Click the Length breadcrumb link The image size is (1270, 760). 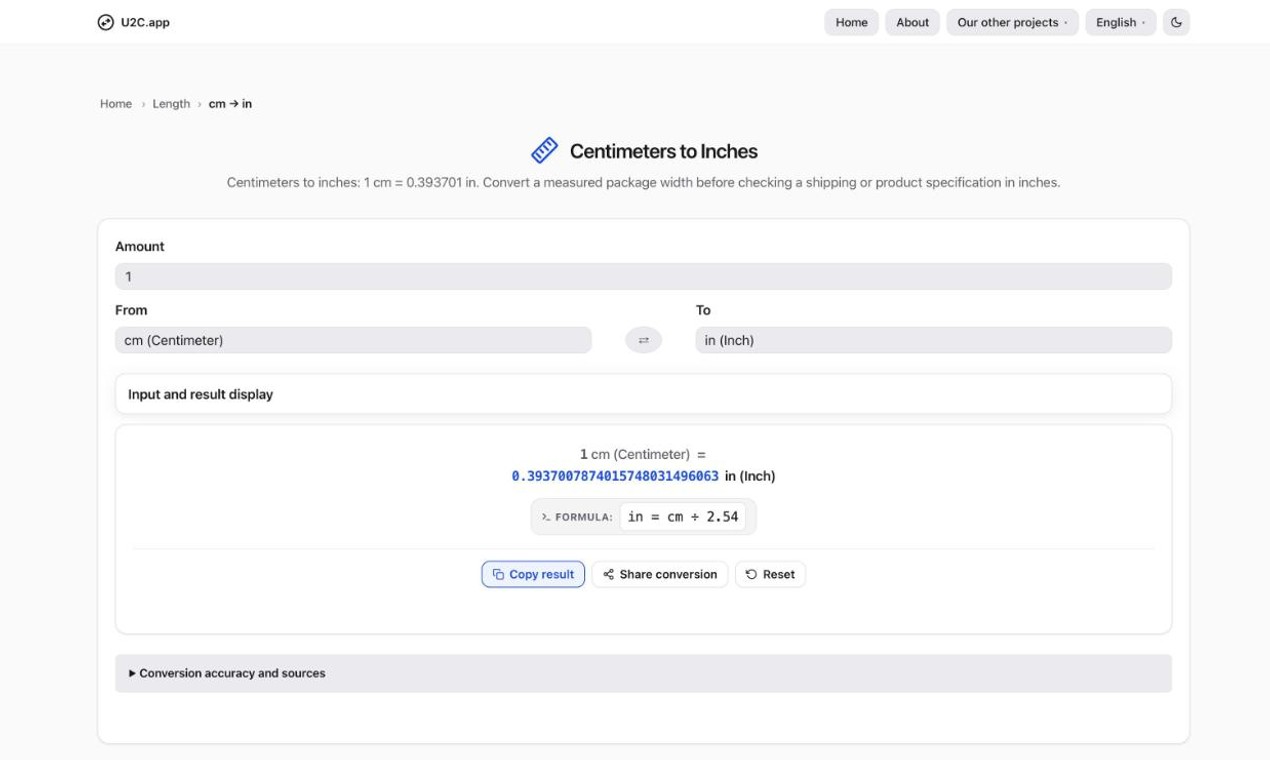(171, 104)
